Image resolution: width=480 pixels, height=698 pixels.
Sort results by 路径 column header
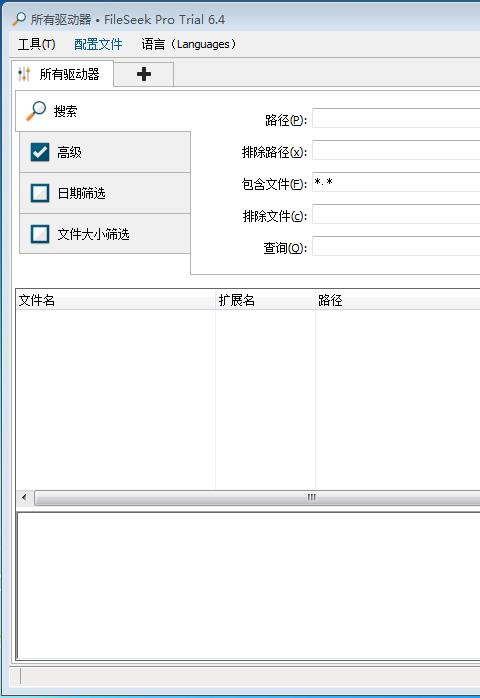click(x=398, y=300)
